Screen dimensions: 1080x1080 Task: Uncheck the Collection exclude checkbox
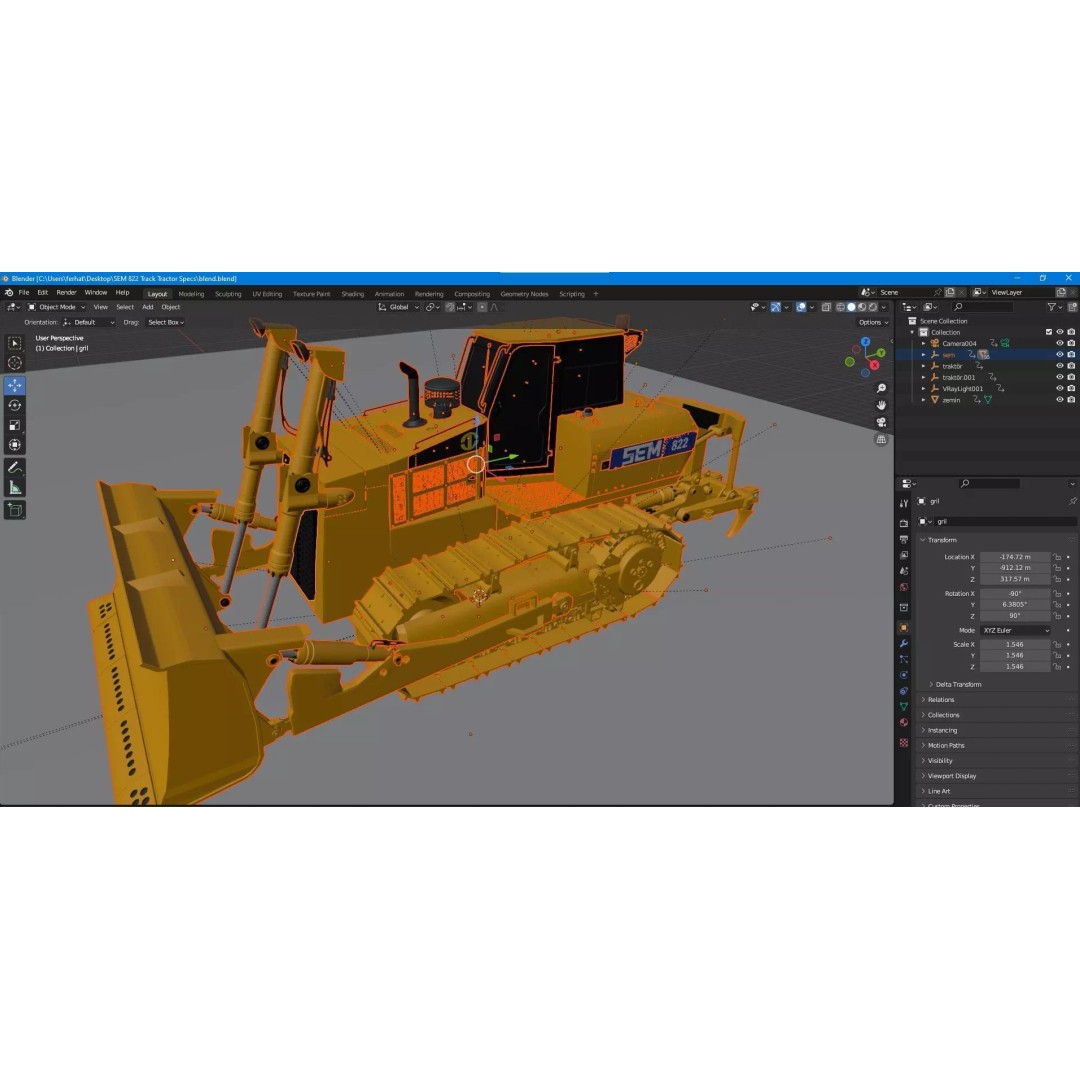(1049, 332)
